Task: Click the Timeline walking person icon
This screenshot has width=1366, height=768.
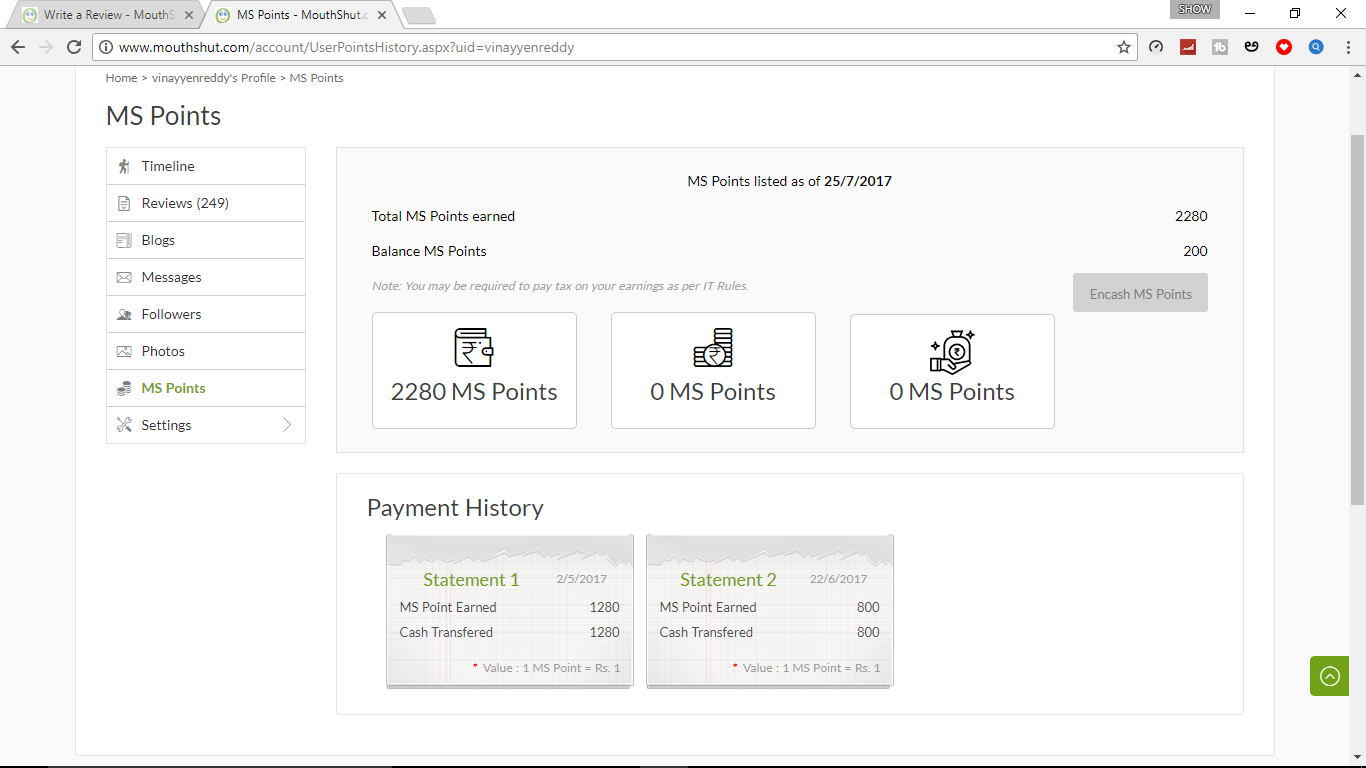Action: (124, 166)
